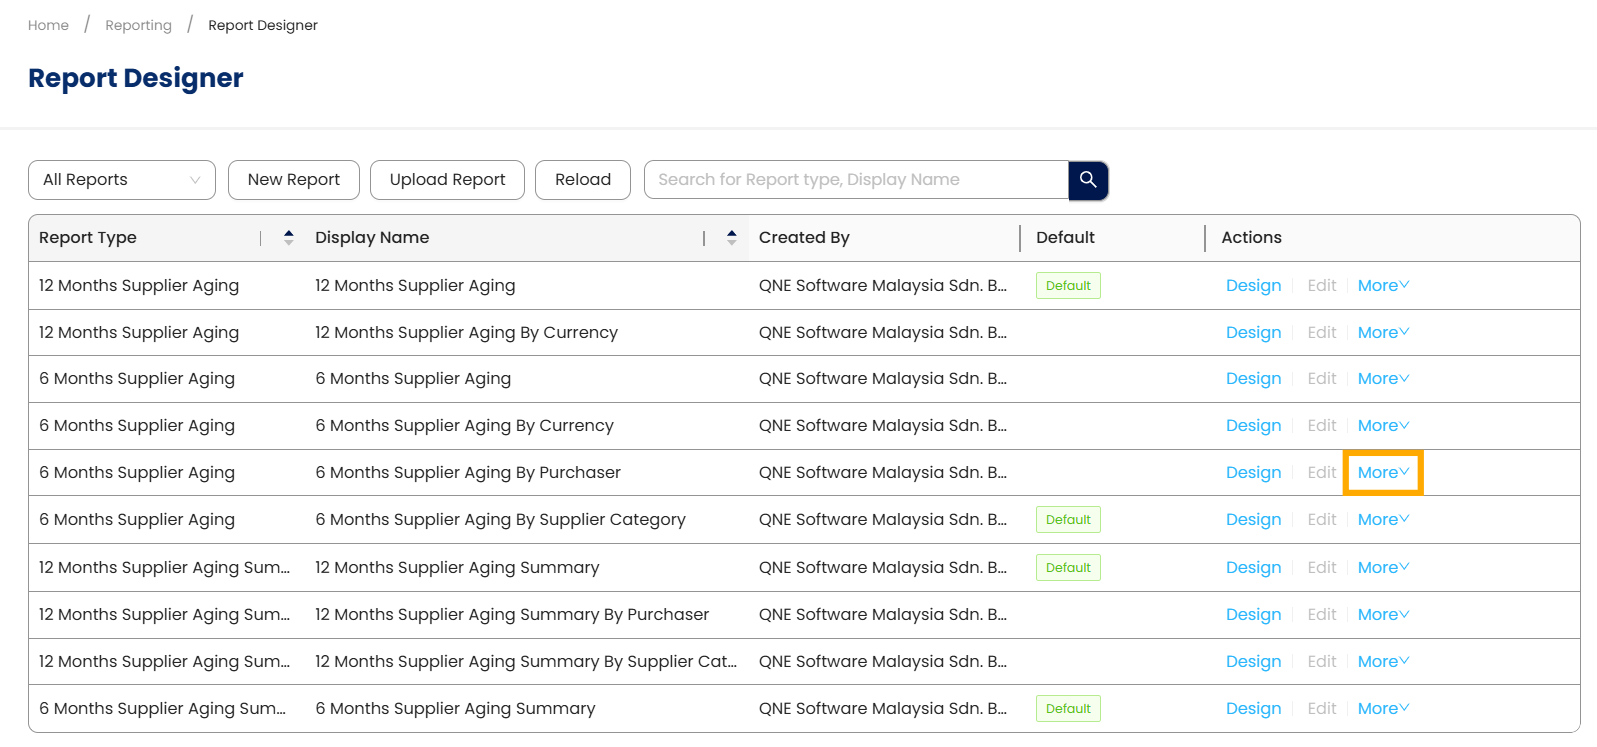Viewport: 1597px width, 747px height.
Task: Open the All Reports dropdown
Action: click(x=122, y=180)
